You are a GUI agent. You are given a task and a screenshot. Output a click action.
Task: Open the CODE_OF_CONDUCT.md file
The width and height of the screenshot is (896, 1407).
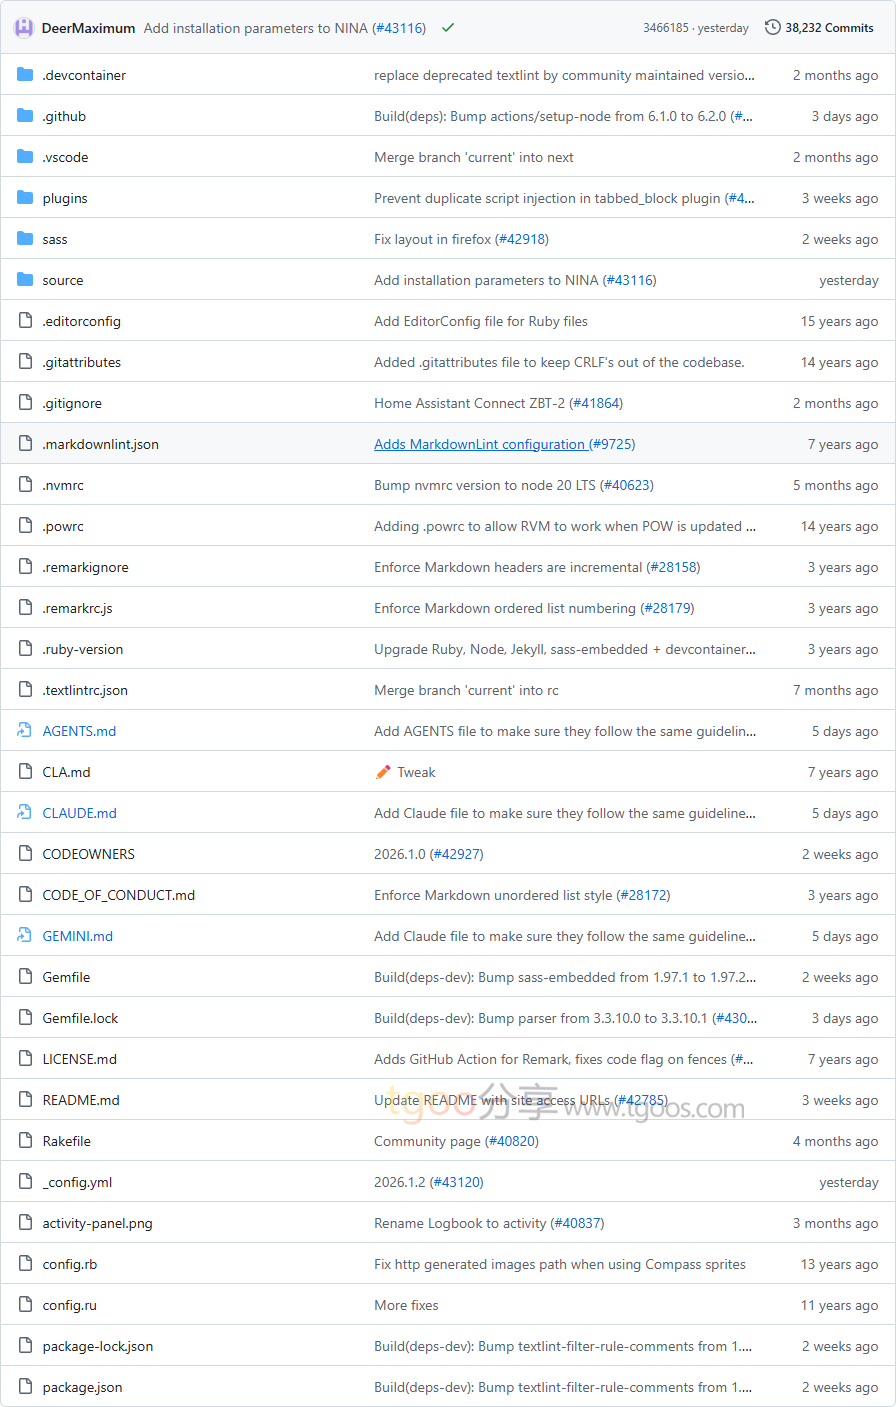119,895
